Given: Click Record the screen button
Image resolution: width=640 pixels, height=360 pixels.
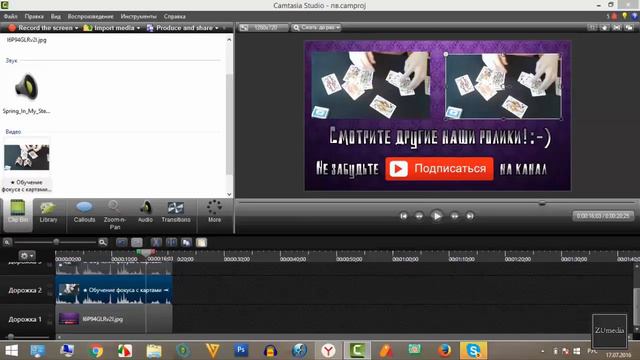Looking at the screenshot, I should point(41,28).
